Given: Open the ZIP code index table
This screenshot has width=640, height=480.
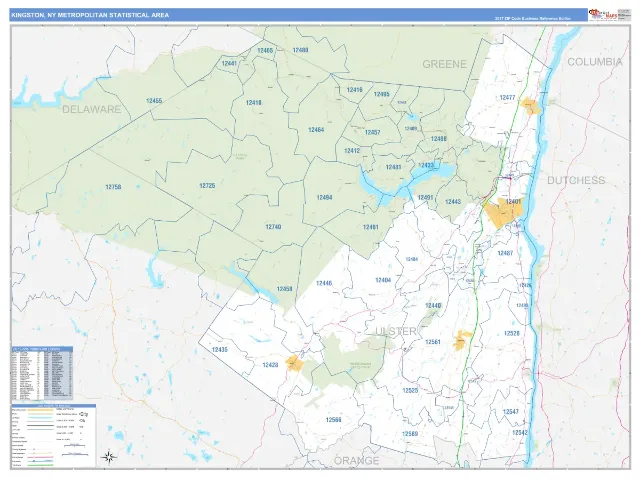Looking at the screenshot, I should point(42,373).
